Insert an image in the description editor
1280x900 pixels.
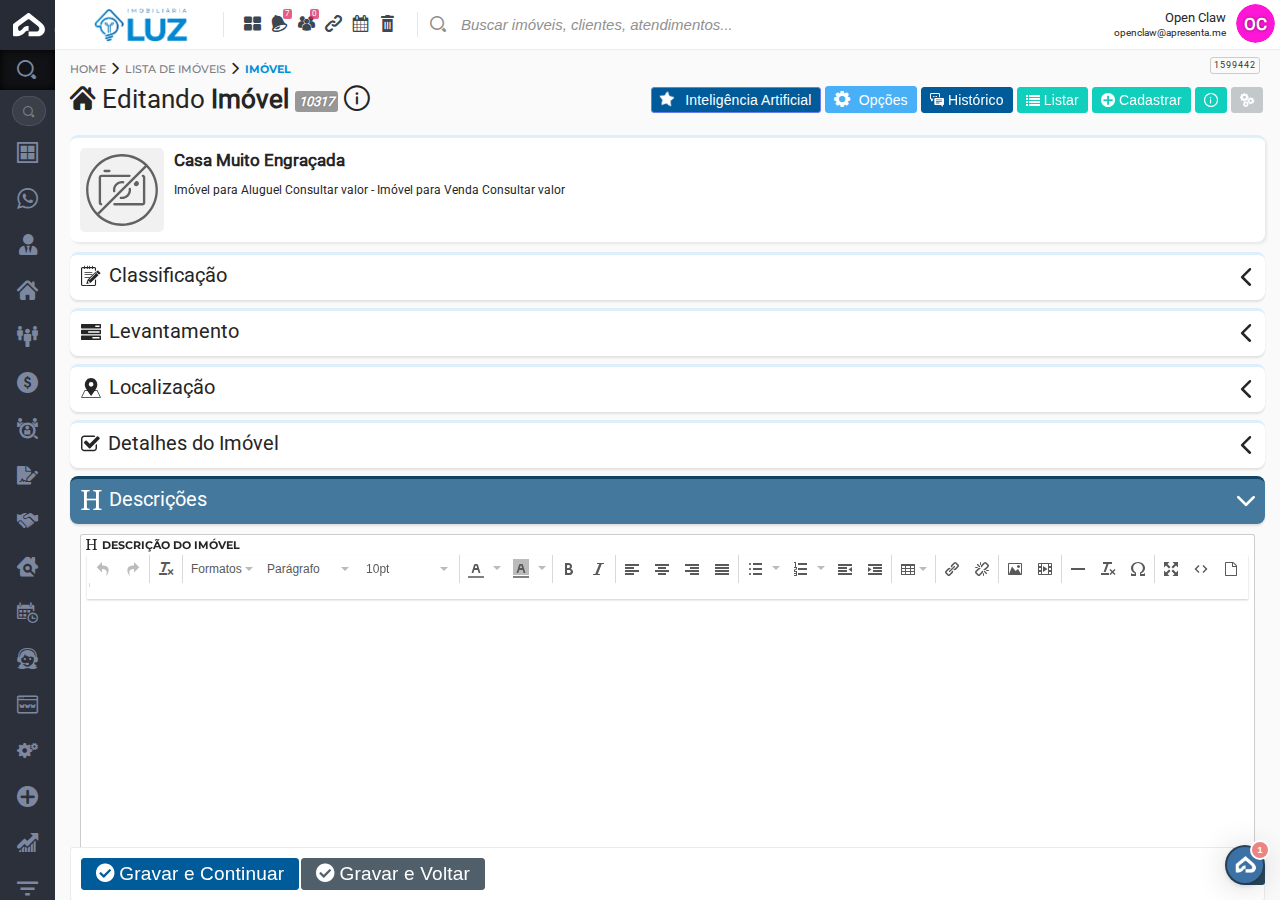point(1015,568)
